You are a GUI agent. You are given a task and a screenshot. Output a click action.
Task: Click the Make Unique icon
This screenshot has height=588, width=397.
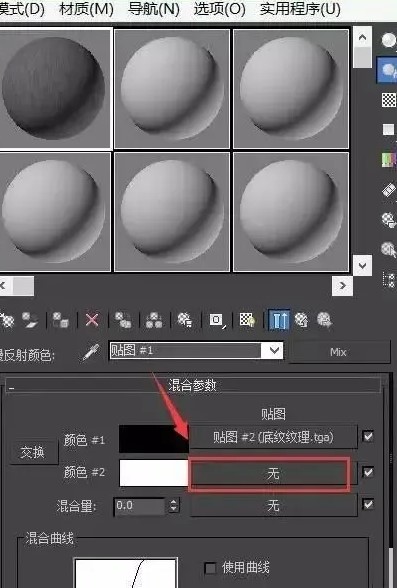point(154,320)
